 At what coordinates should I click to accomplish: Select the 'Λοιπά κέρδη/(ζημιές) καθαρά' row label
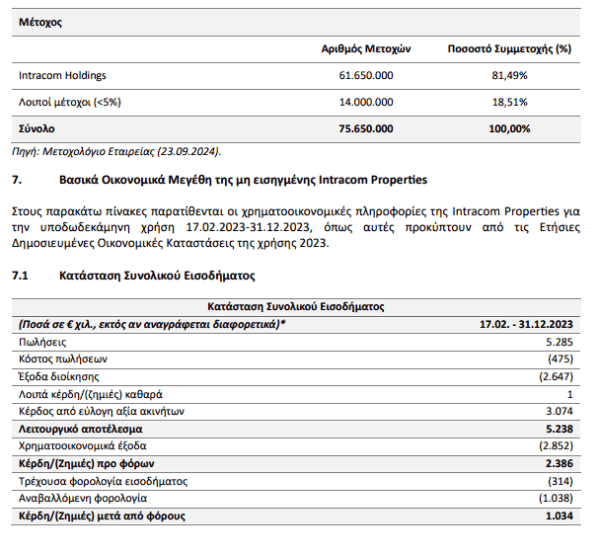(x=91, y=394)
